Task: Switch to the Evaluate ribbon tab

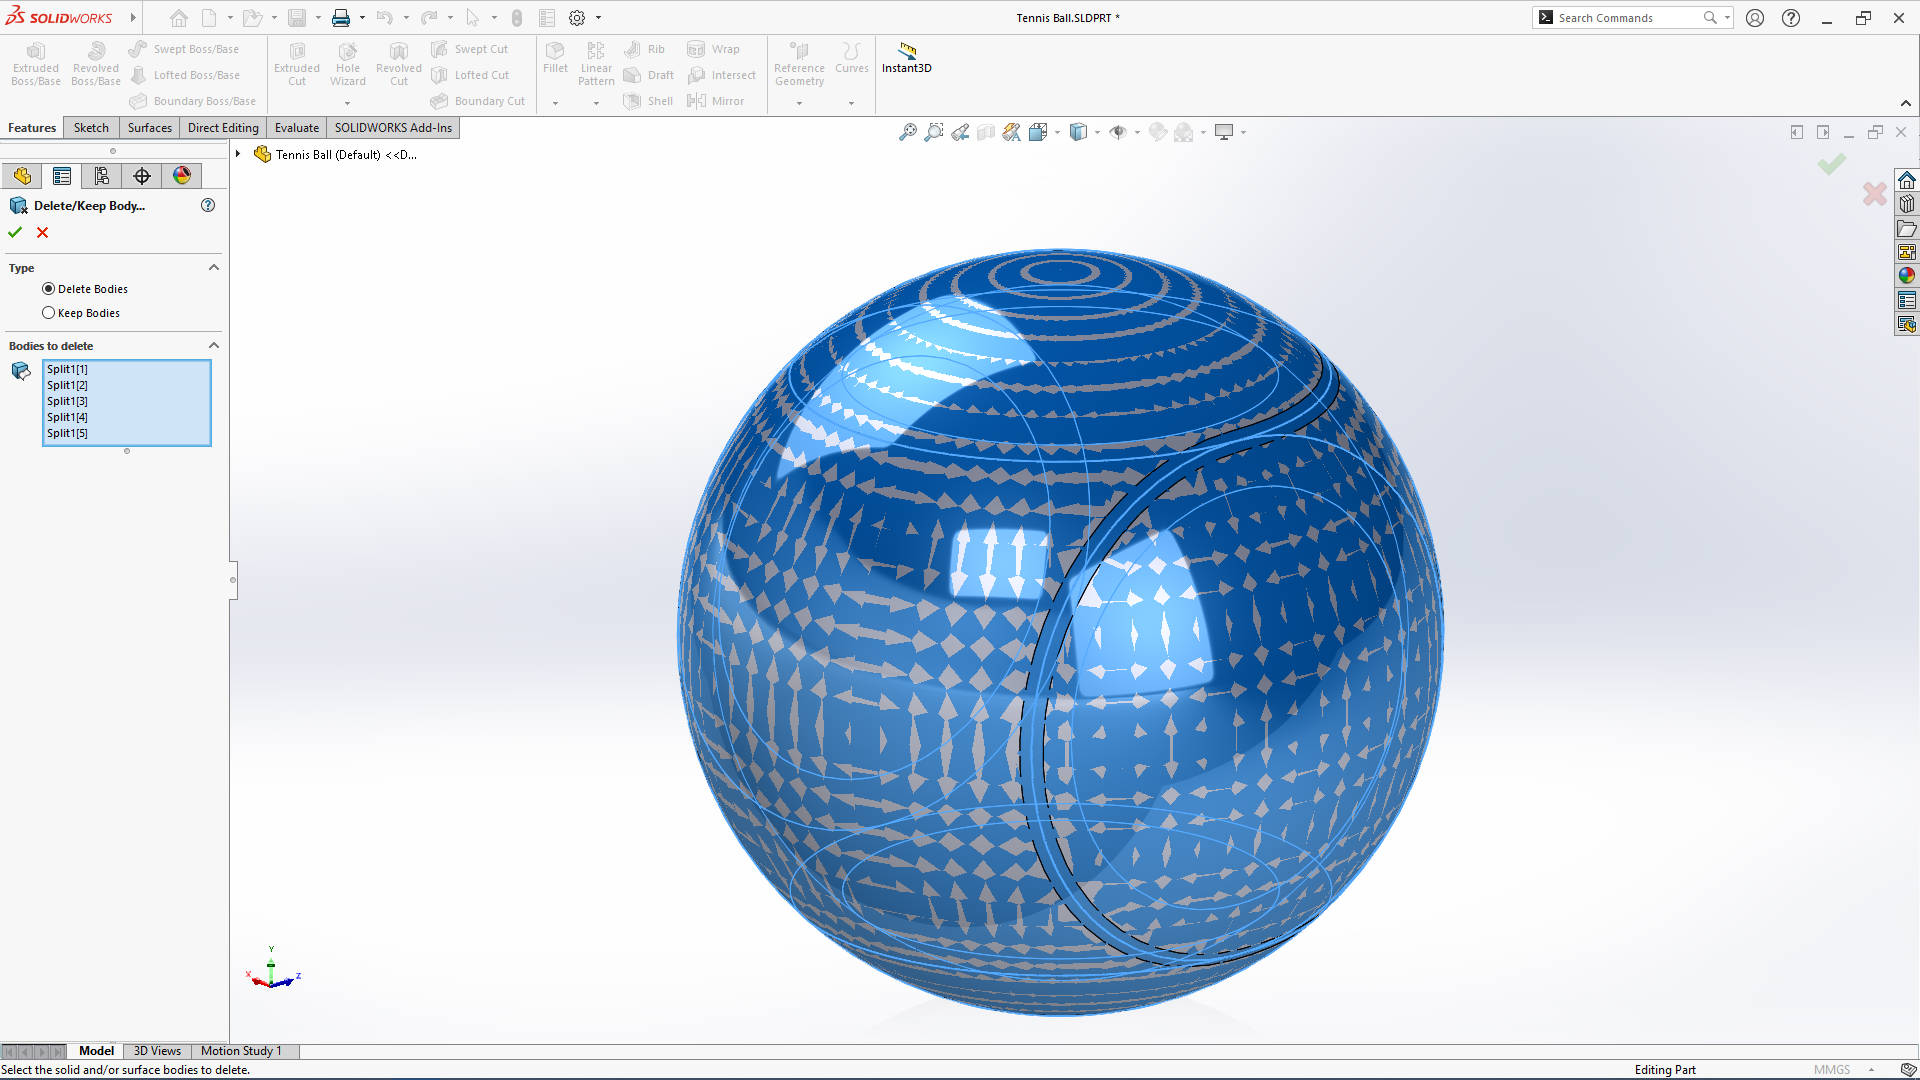Action: 296,127
